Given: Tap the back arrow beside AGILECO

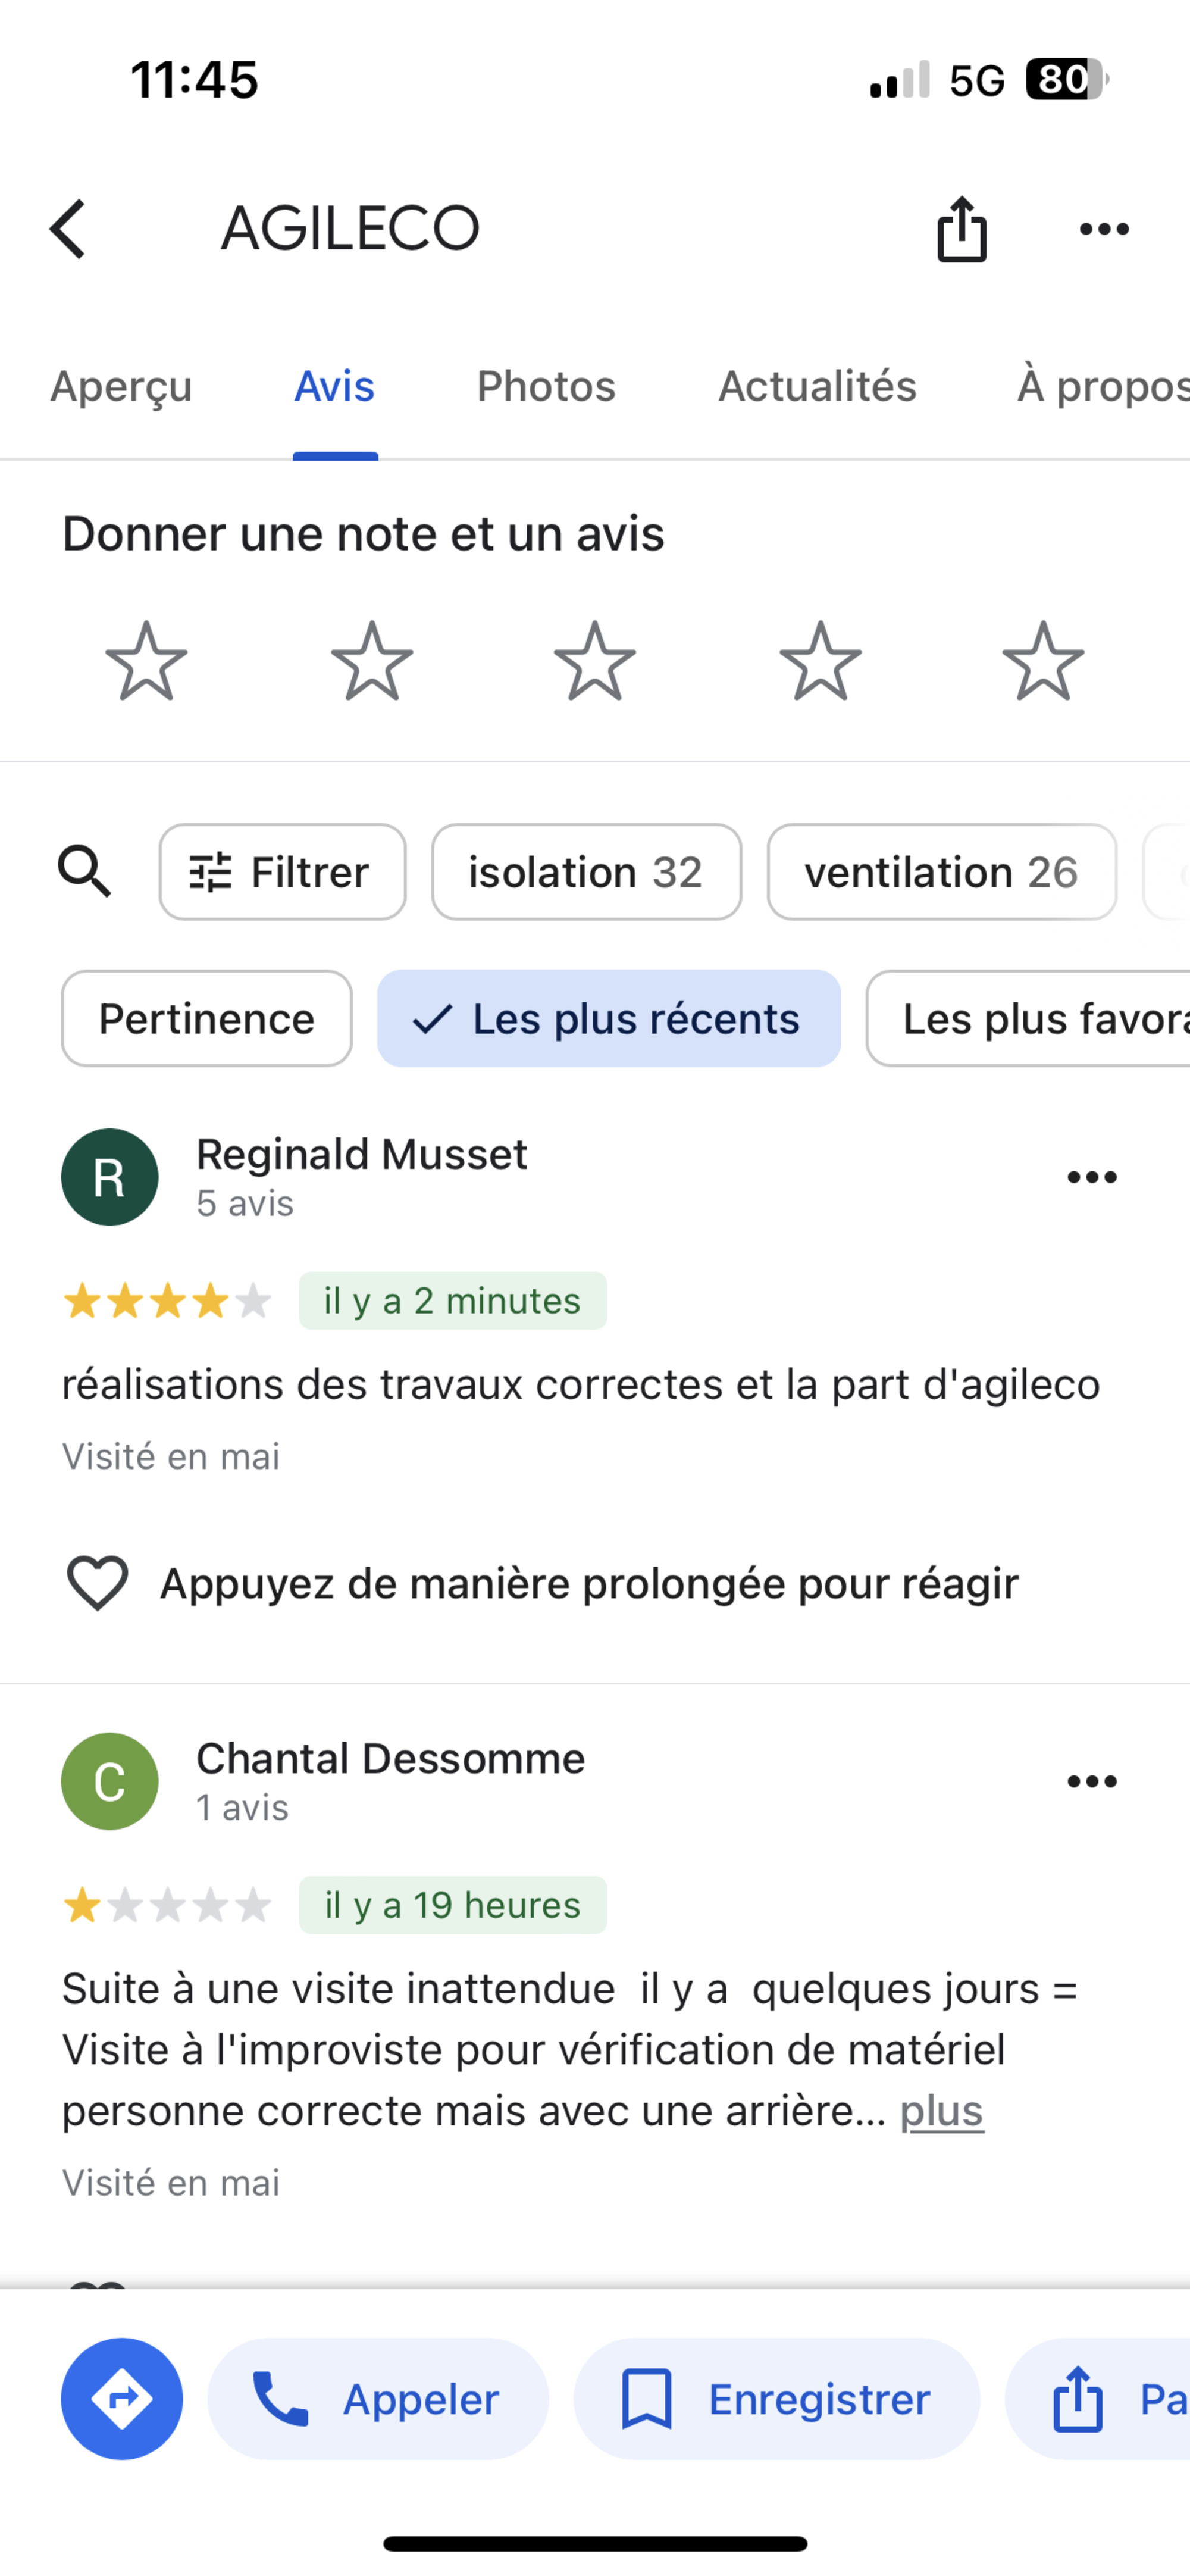Looking at the screenshot, I should (68, 229).
